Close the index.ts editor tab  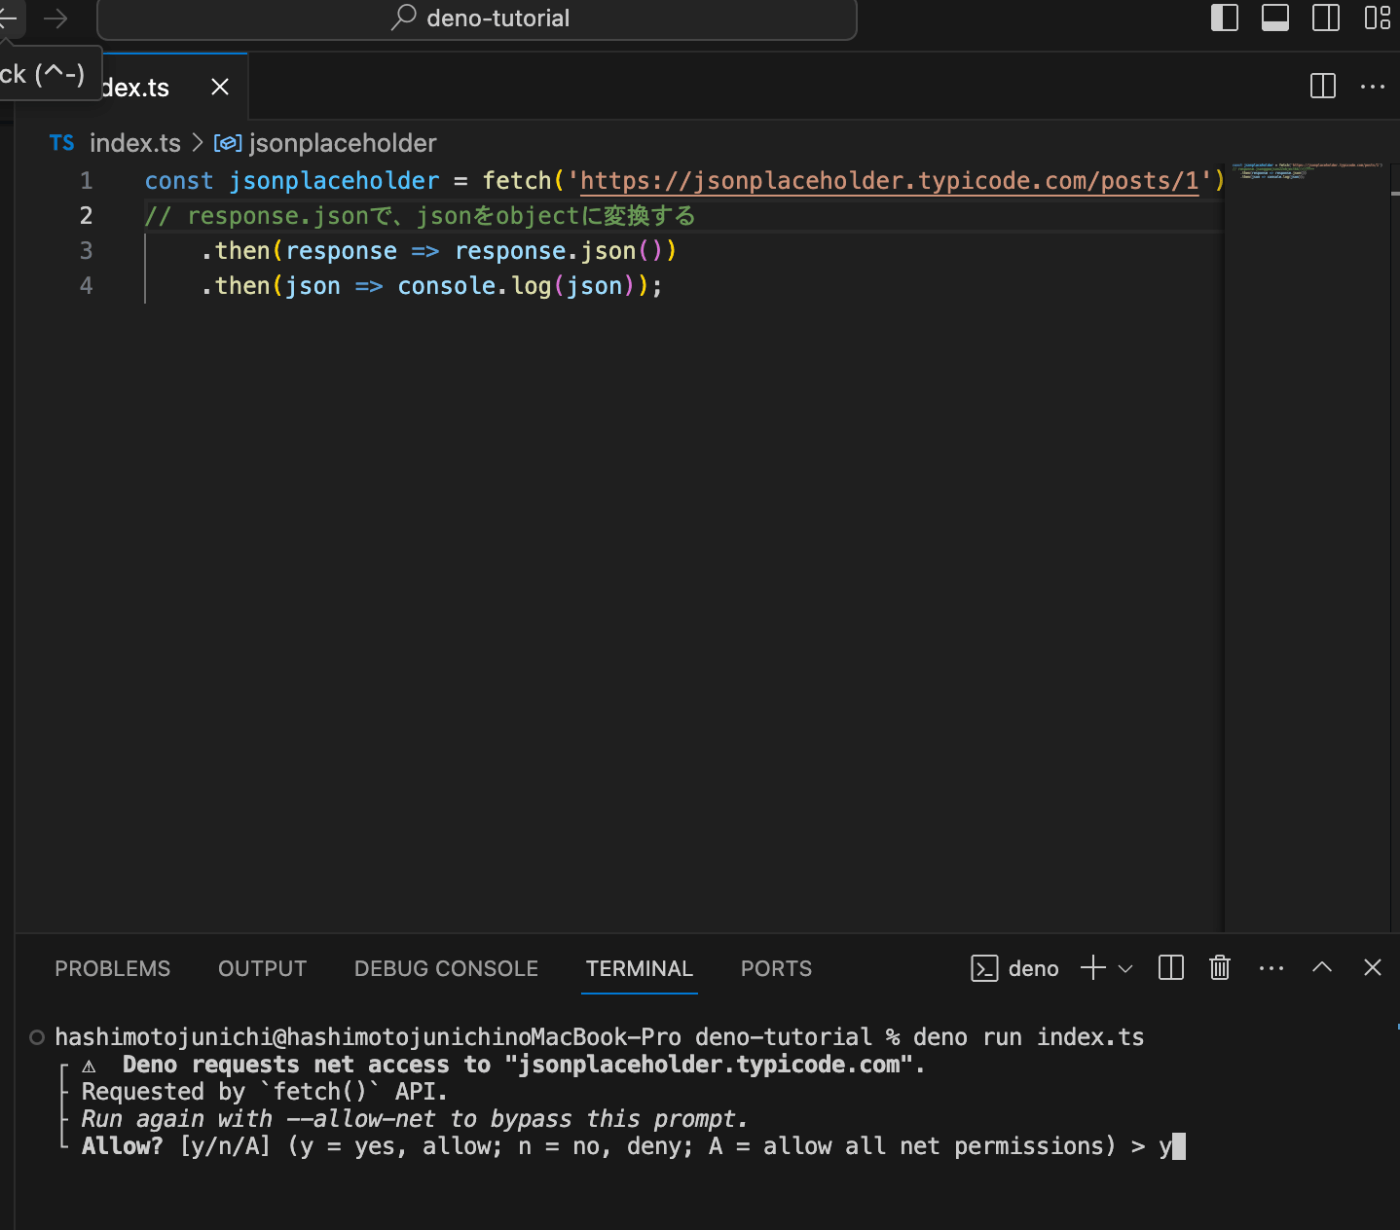pyautogui.click(x=220, y=87)
